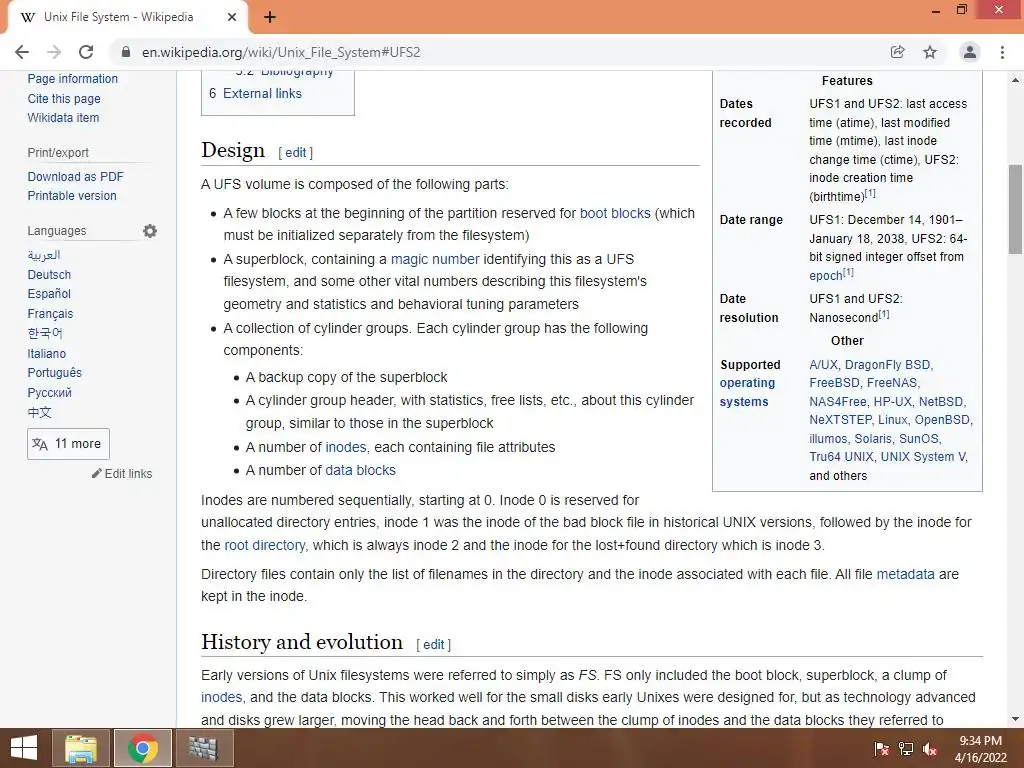Open the metadata link
The height and width of the screenshot is (768, 1024).
click(905, 574)
